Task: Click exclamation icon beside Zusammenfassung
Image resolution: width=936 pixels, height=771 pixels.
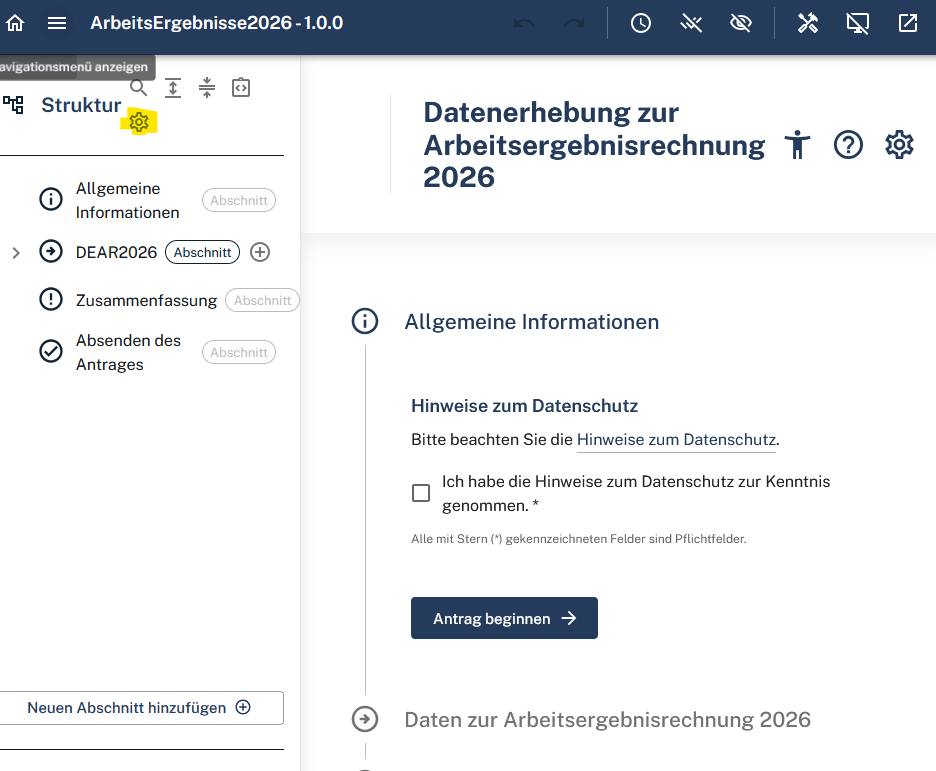Action: coord(51,299)
